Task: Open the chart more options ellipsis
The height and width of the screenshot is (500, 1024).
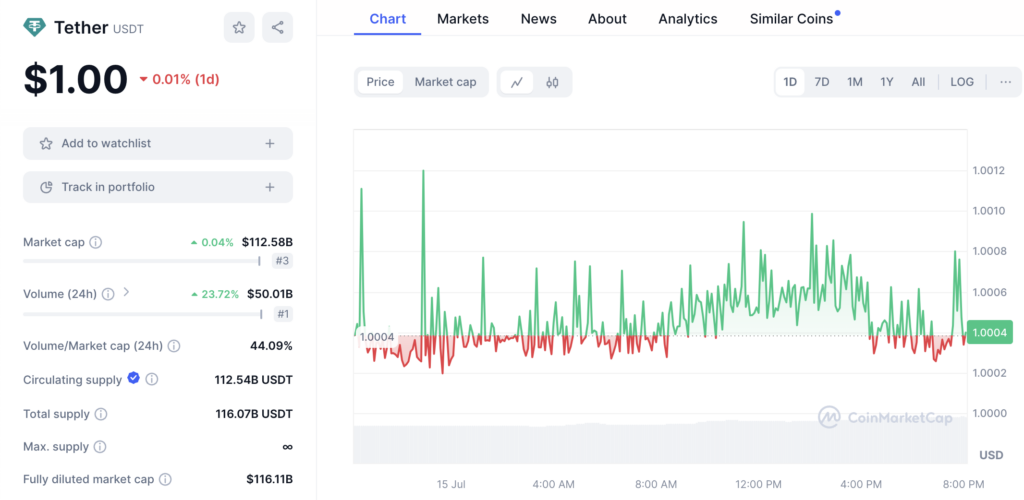Action: [1006, 82]
